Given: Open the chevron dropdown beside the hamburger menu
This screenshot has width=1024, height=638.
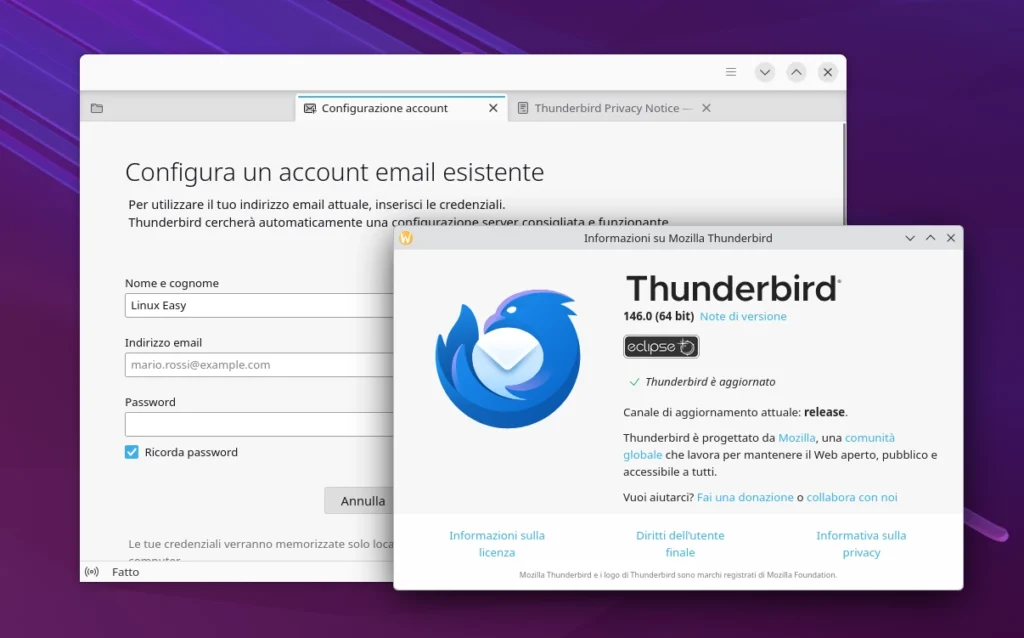Looking at the screenshot, I should 764,72.
